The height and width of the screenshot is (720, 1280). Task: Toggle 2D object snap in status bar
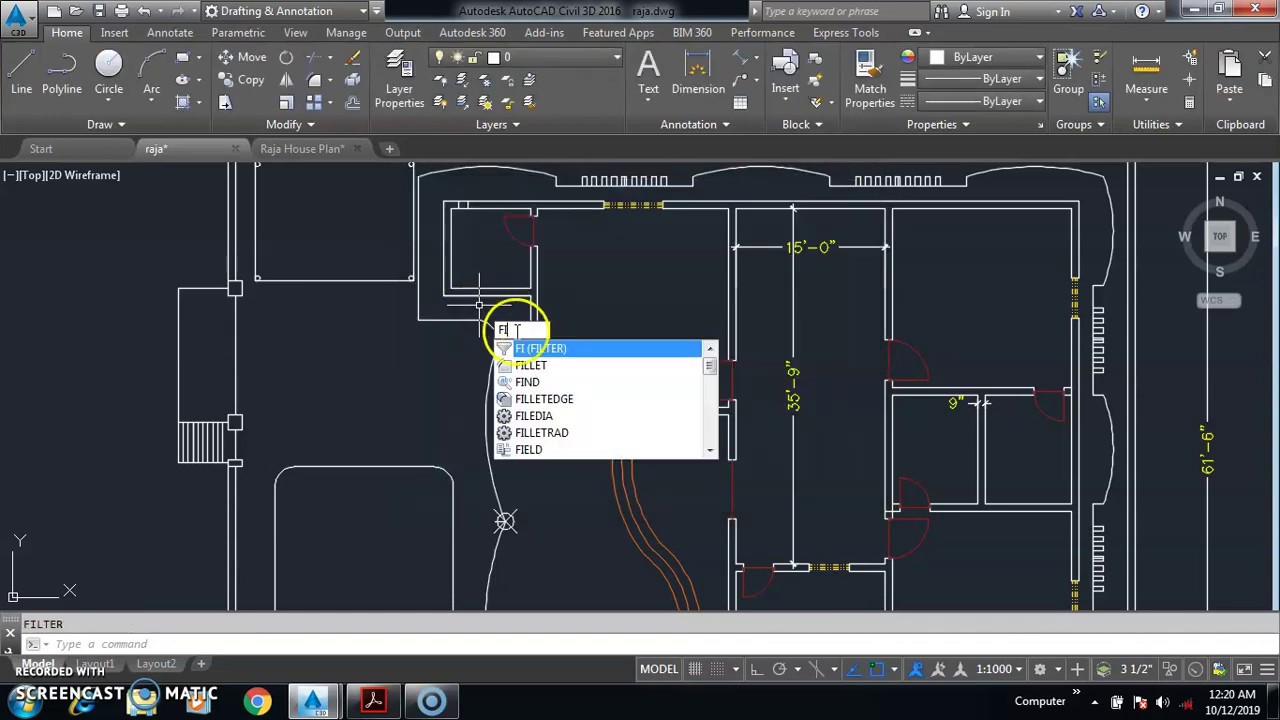point(877,669)
